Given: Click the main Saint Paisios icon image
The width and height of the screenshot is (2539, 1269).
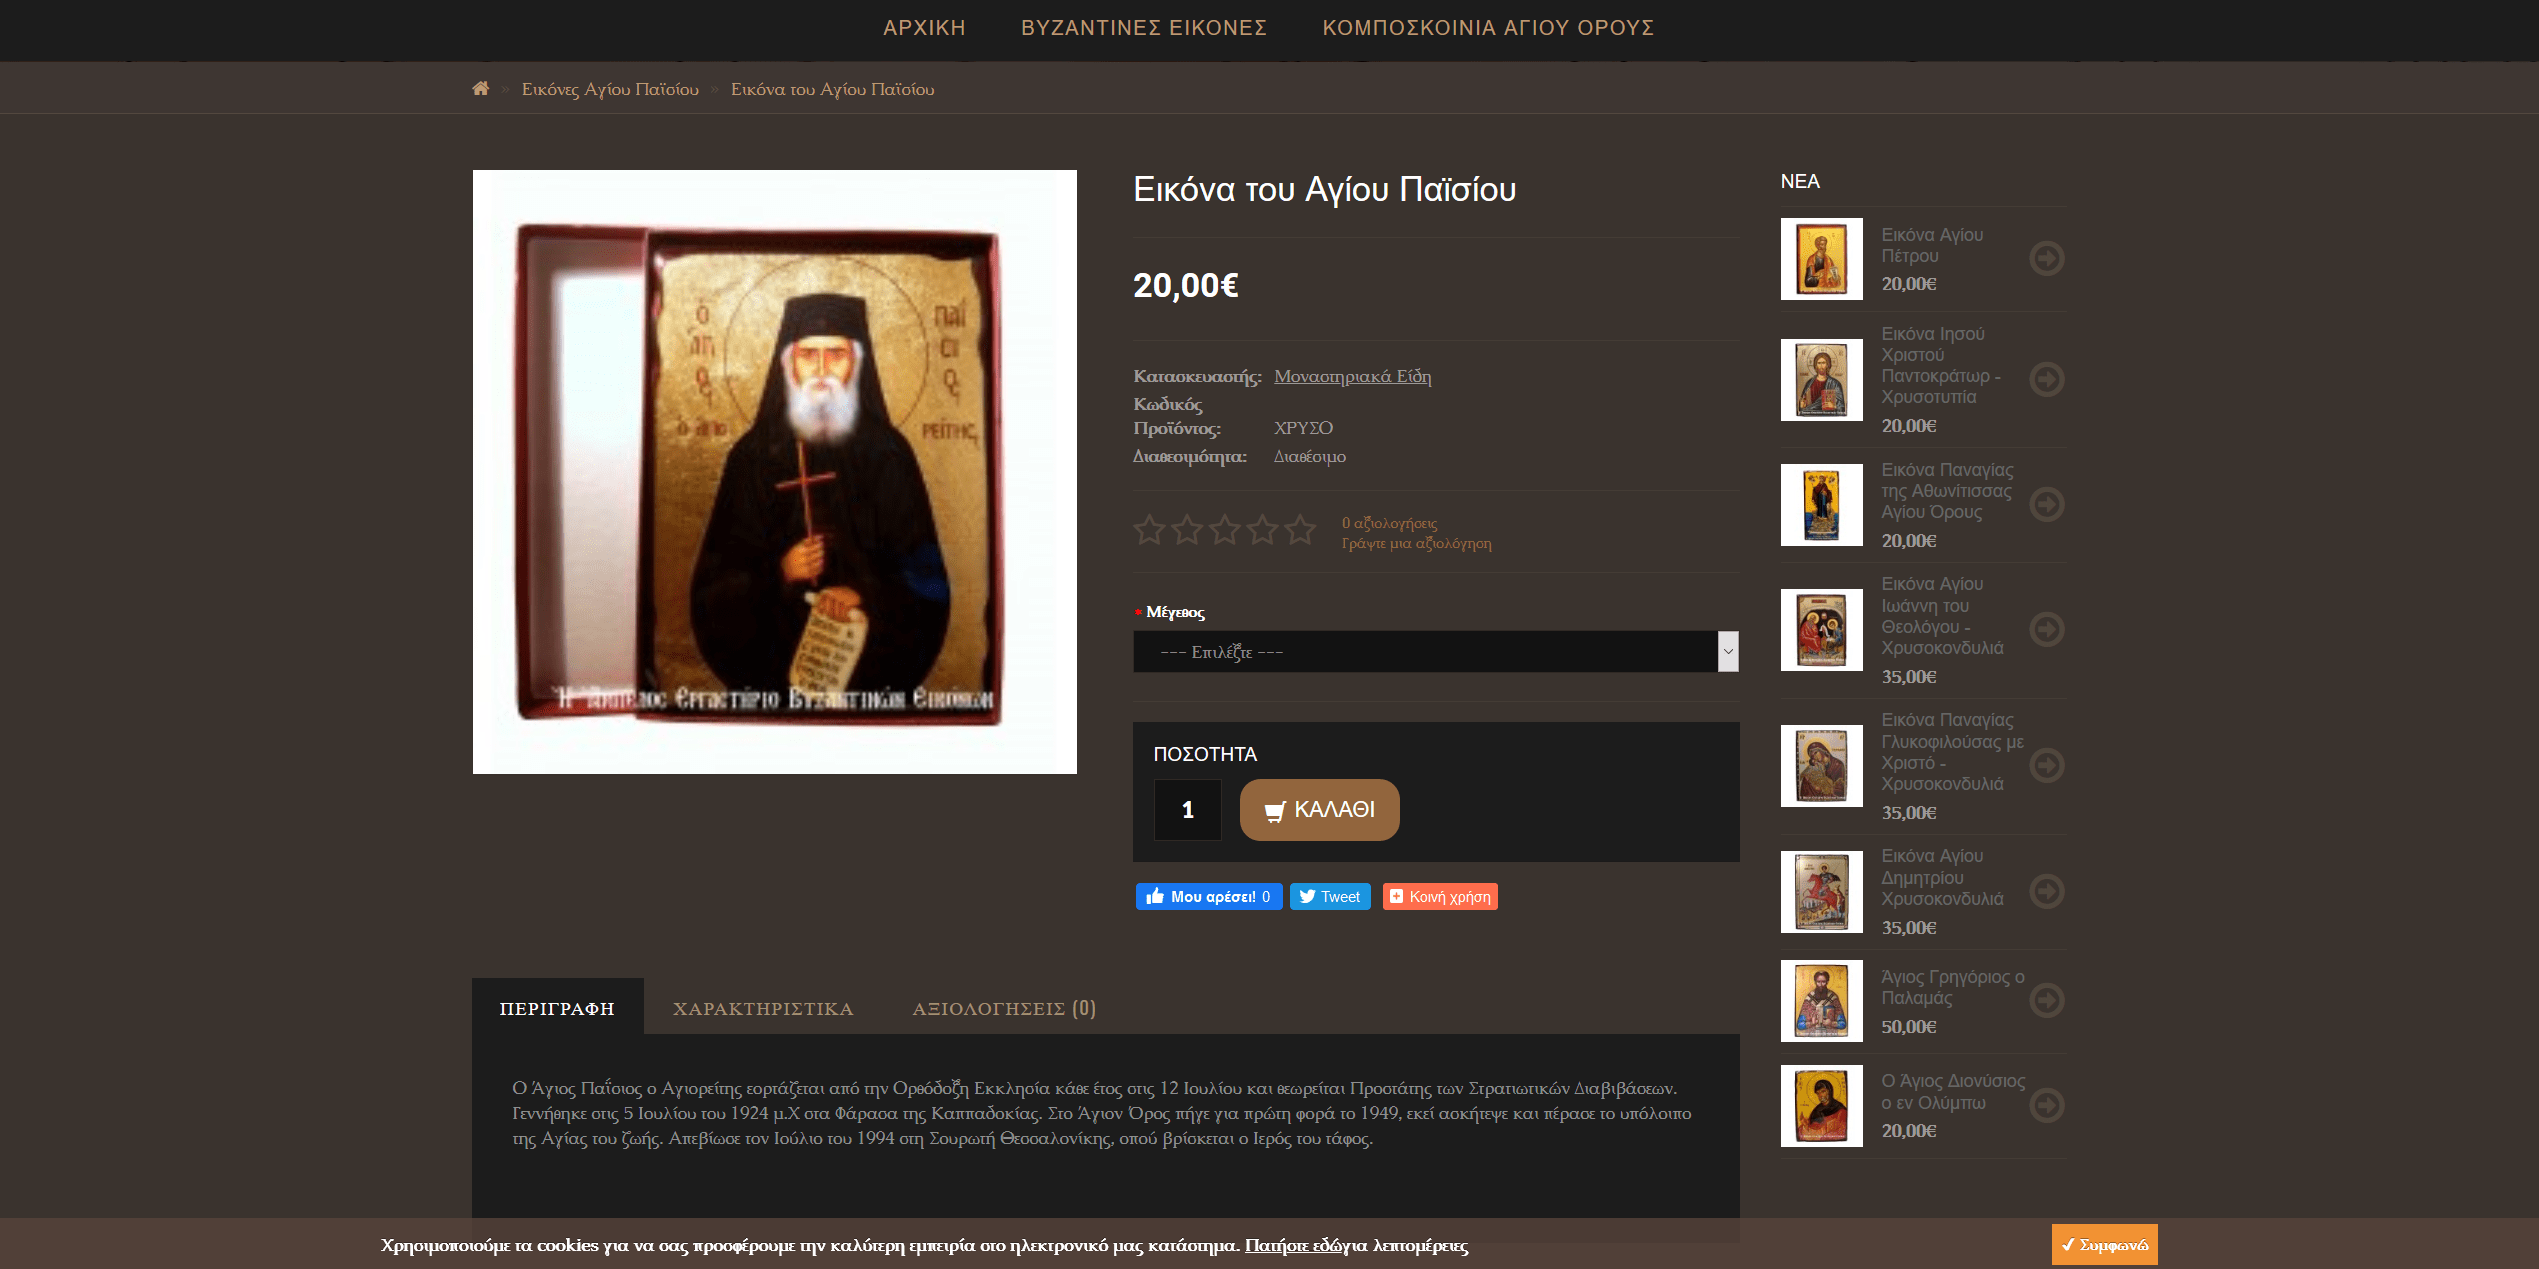Looking at the screenshot, I should pos(775,472).
